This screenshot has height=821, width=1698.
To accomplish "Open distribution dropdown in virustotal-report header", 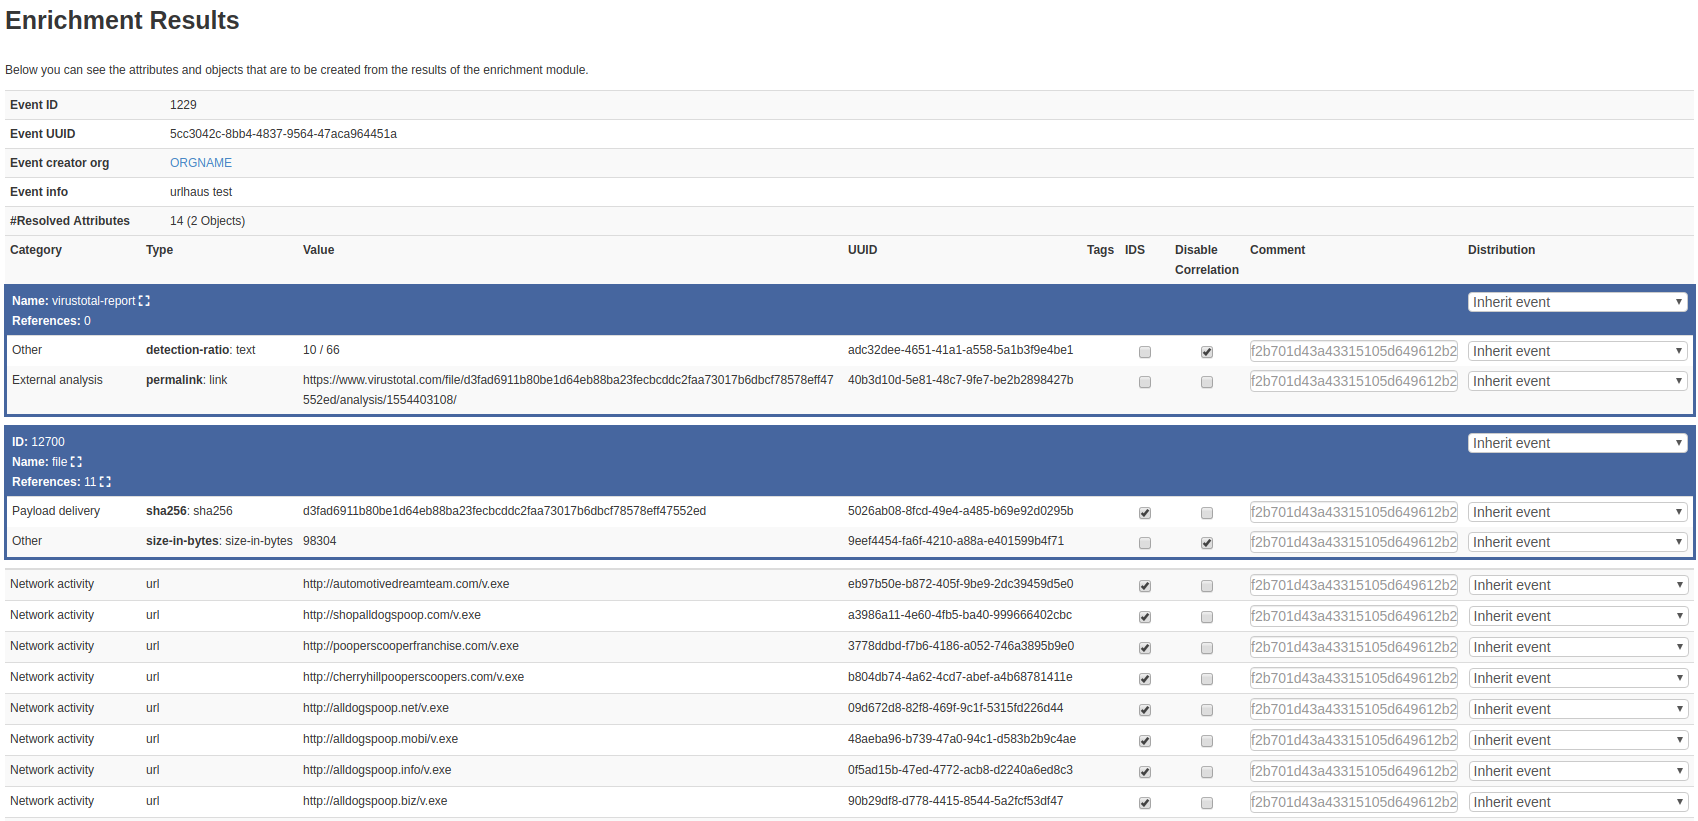I will click(1577, 302).
